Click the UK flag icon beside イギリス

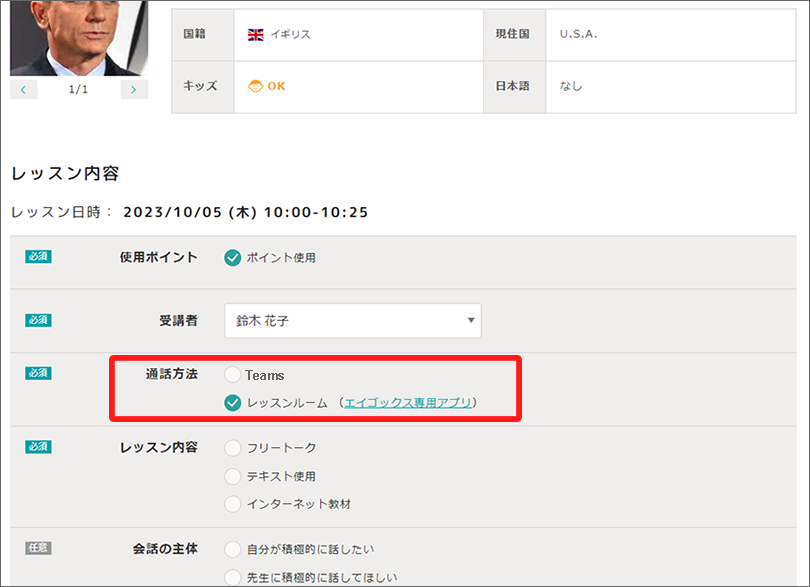click(x=256, y=34)
